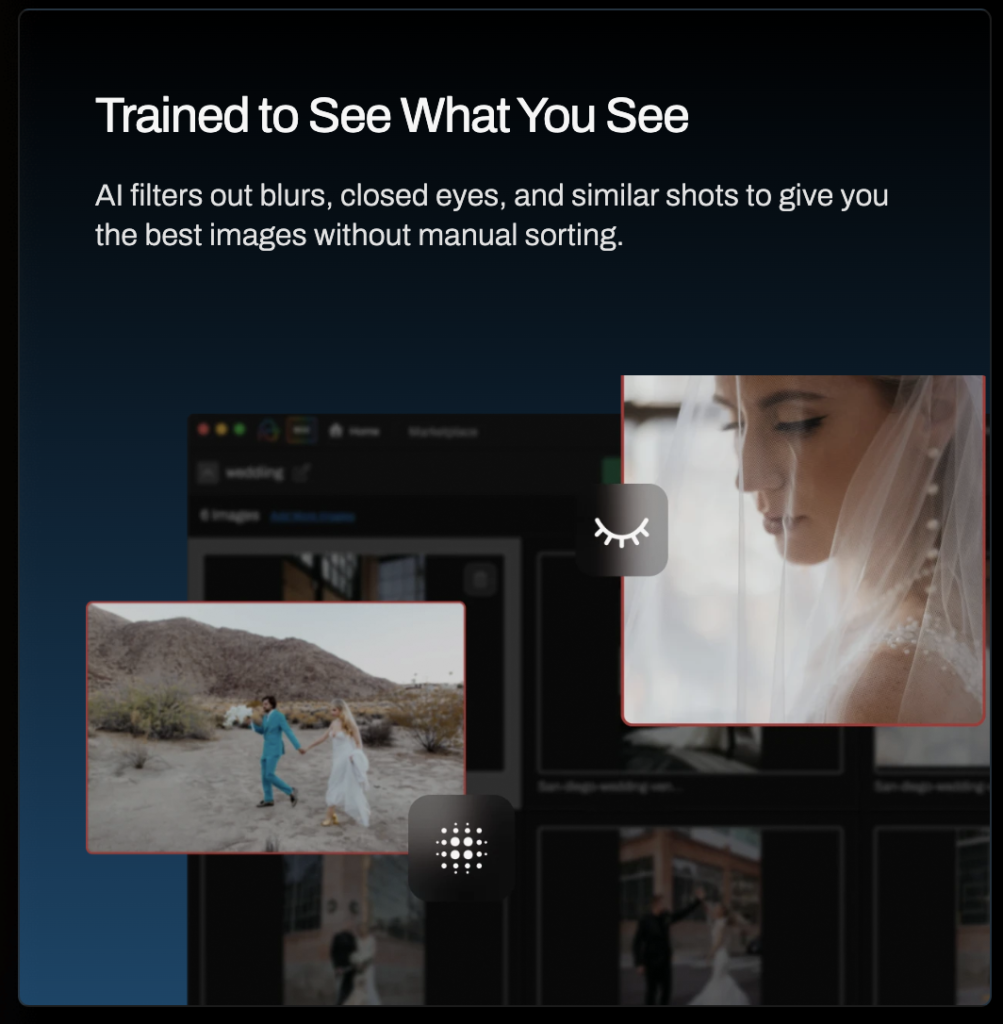Open the desert couple holding hands photo
Image resolution: width=1003 pixels, height=1024 pixels.
[x=276, y=728]
